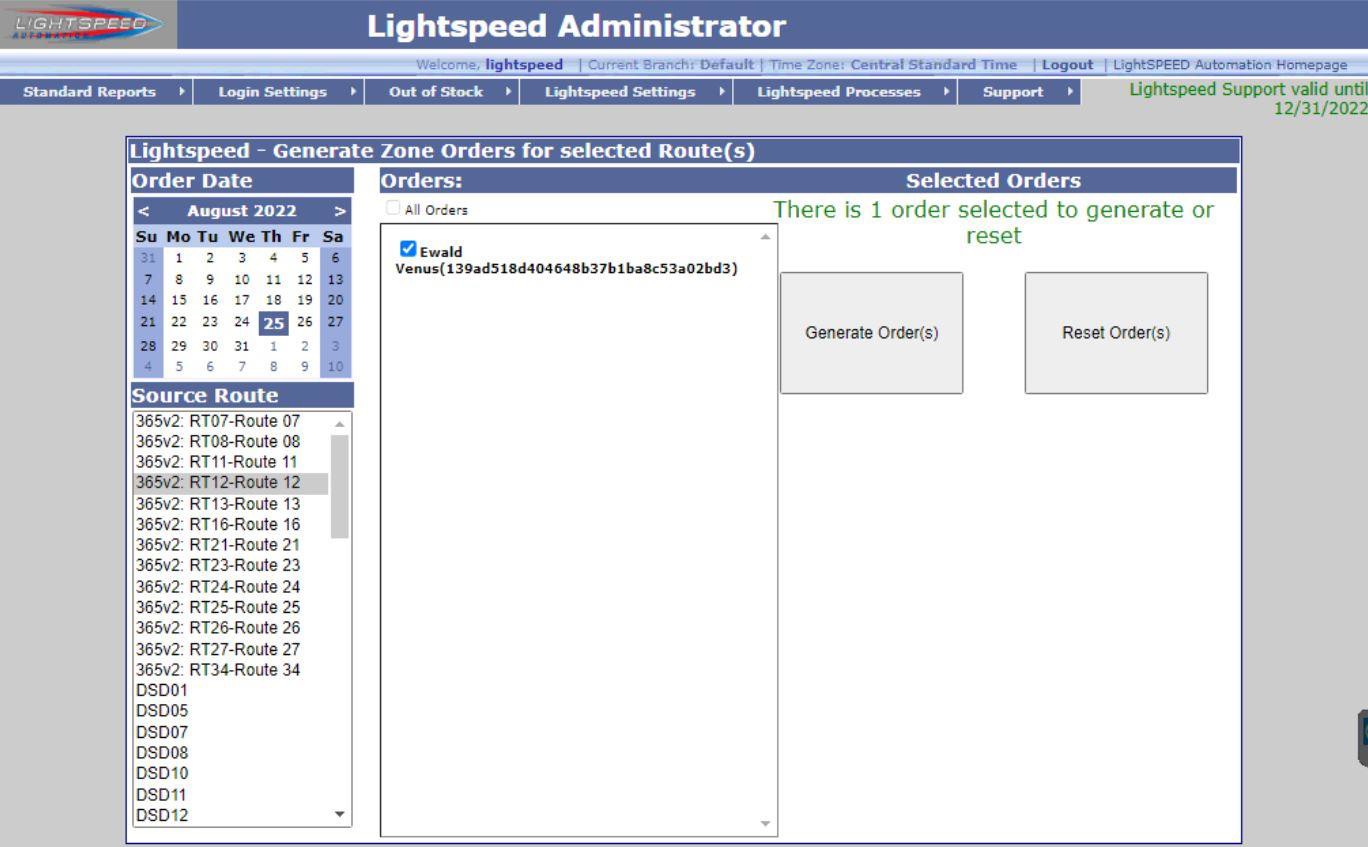Image resolution: width=1368 pixels, height=847 pixels.
Task: Select source route RT08-Route 08
Action: click(x=232, y=441)
